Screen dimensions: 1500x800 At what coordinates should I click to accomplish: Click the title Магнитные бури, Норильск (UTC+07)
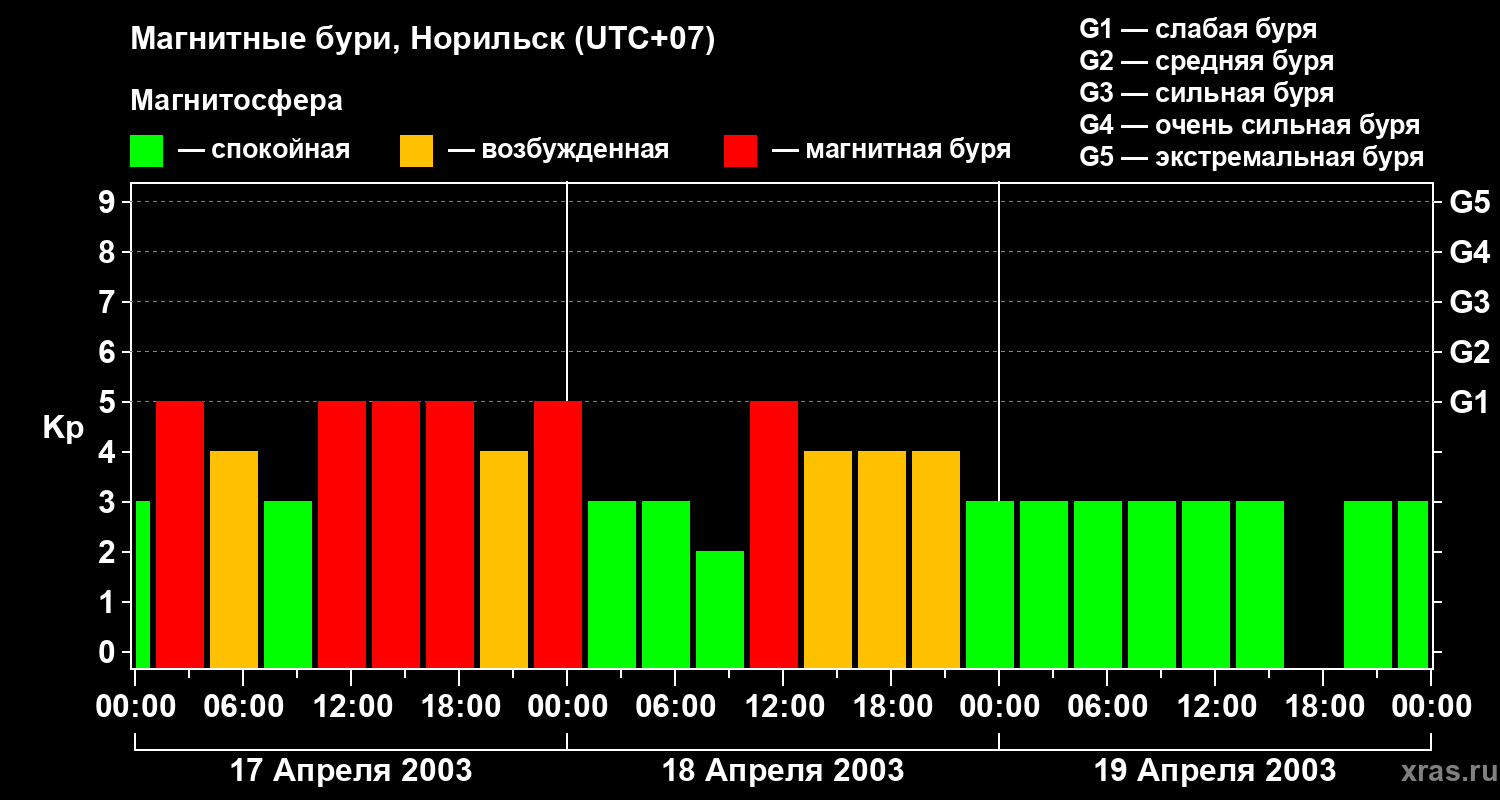tap(423, 41)
